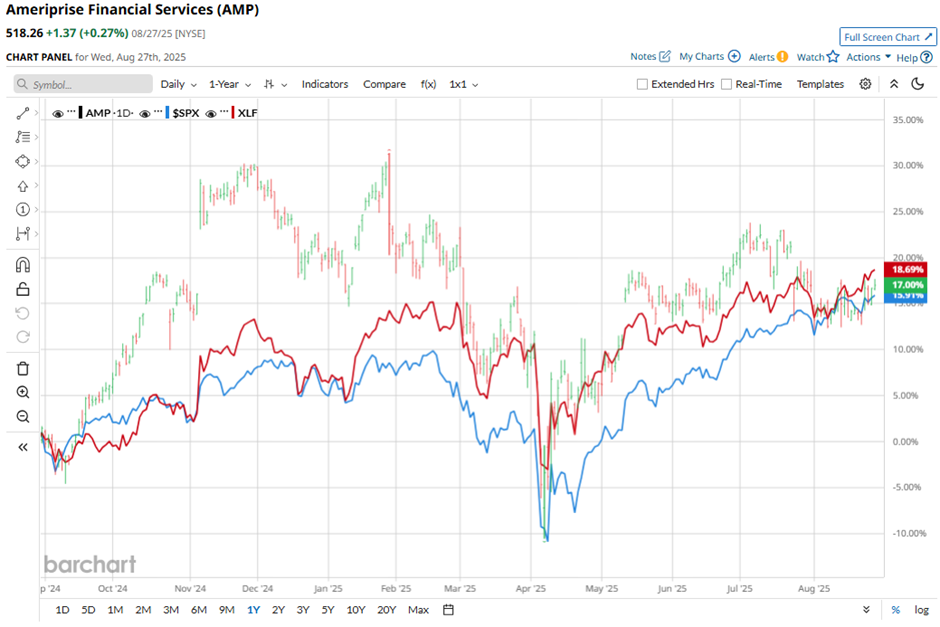Click the Watch link
The height and width of the screenshot is (627, 940).
810,57
